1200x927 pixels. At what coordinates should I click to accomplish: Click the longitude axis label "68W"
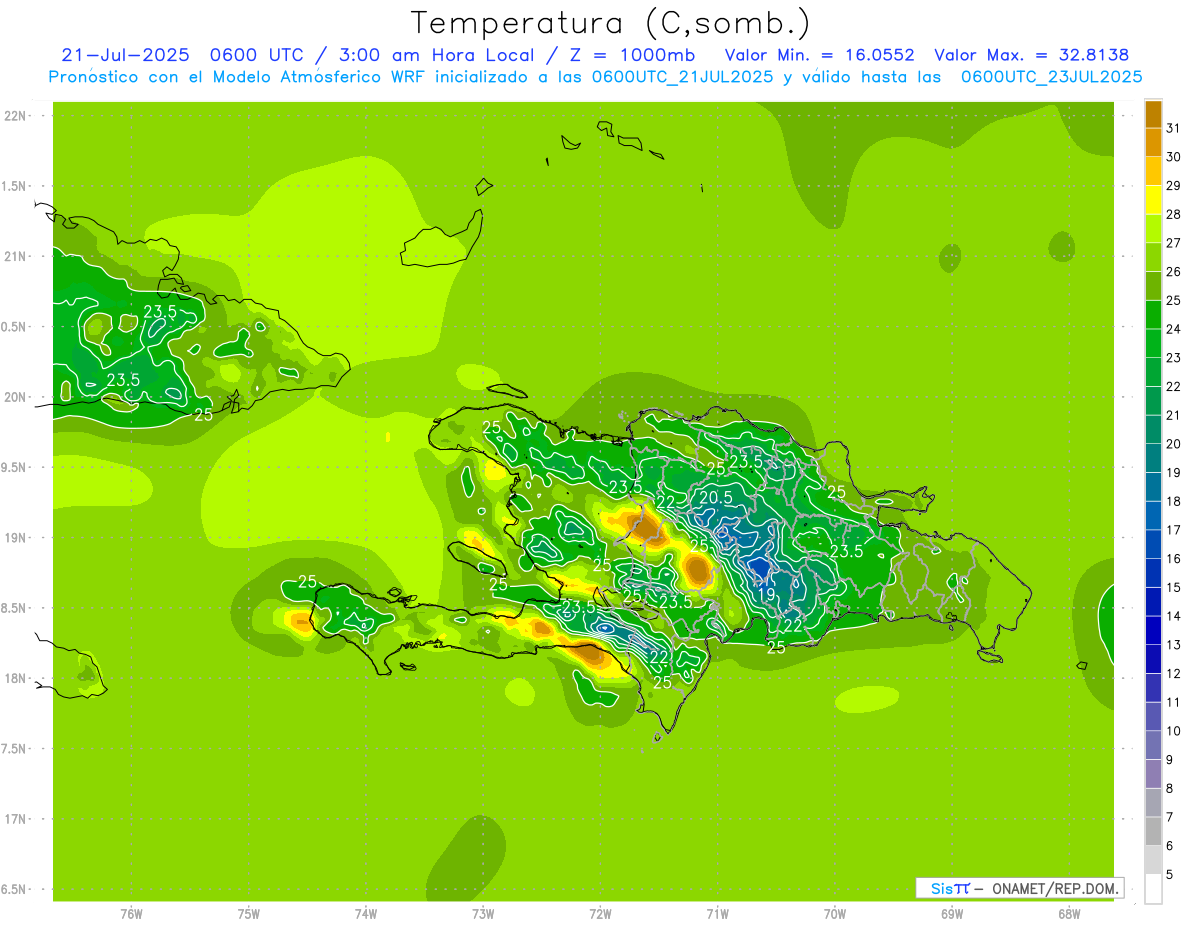pyautogui.click(x=1069, y=914)
